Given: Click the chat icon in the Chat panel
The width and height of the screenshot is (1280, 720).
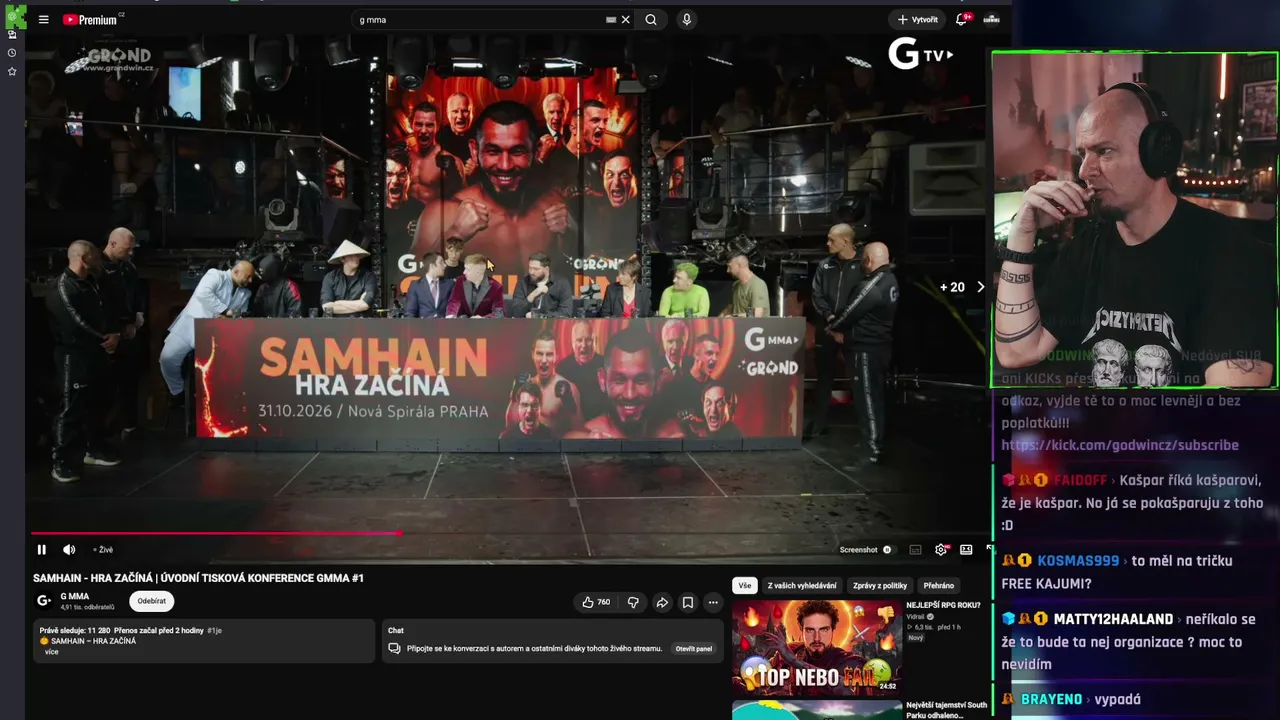Looking at the screenshot, I should click(395, 649).
